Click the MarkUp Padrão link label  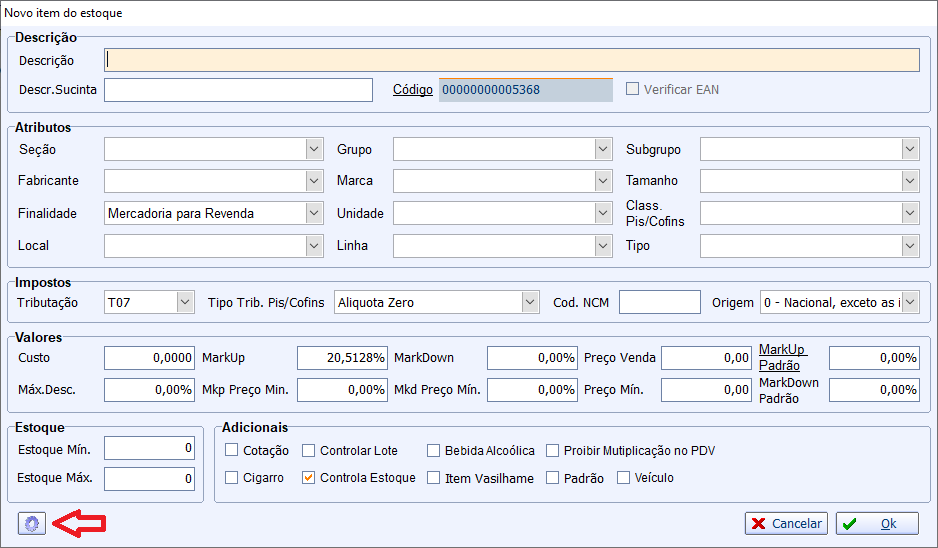782,357
